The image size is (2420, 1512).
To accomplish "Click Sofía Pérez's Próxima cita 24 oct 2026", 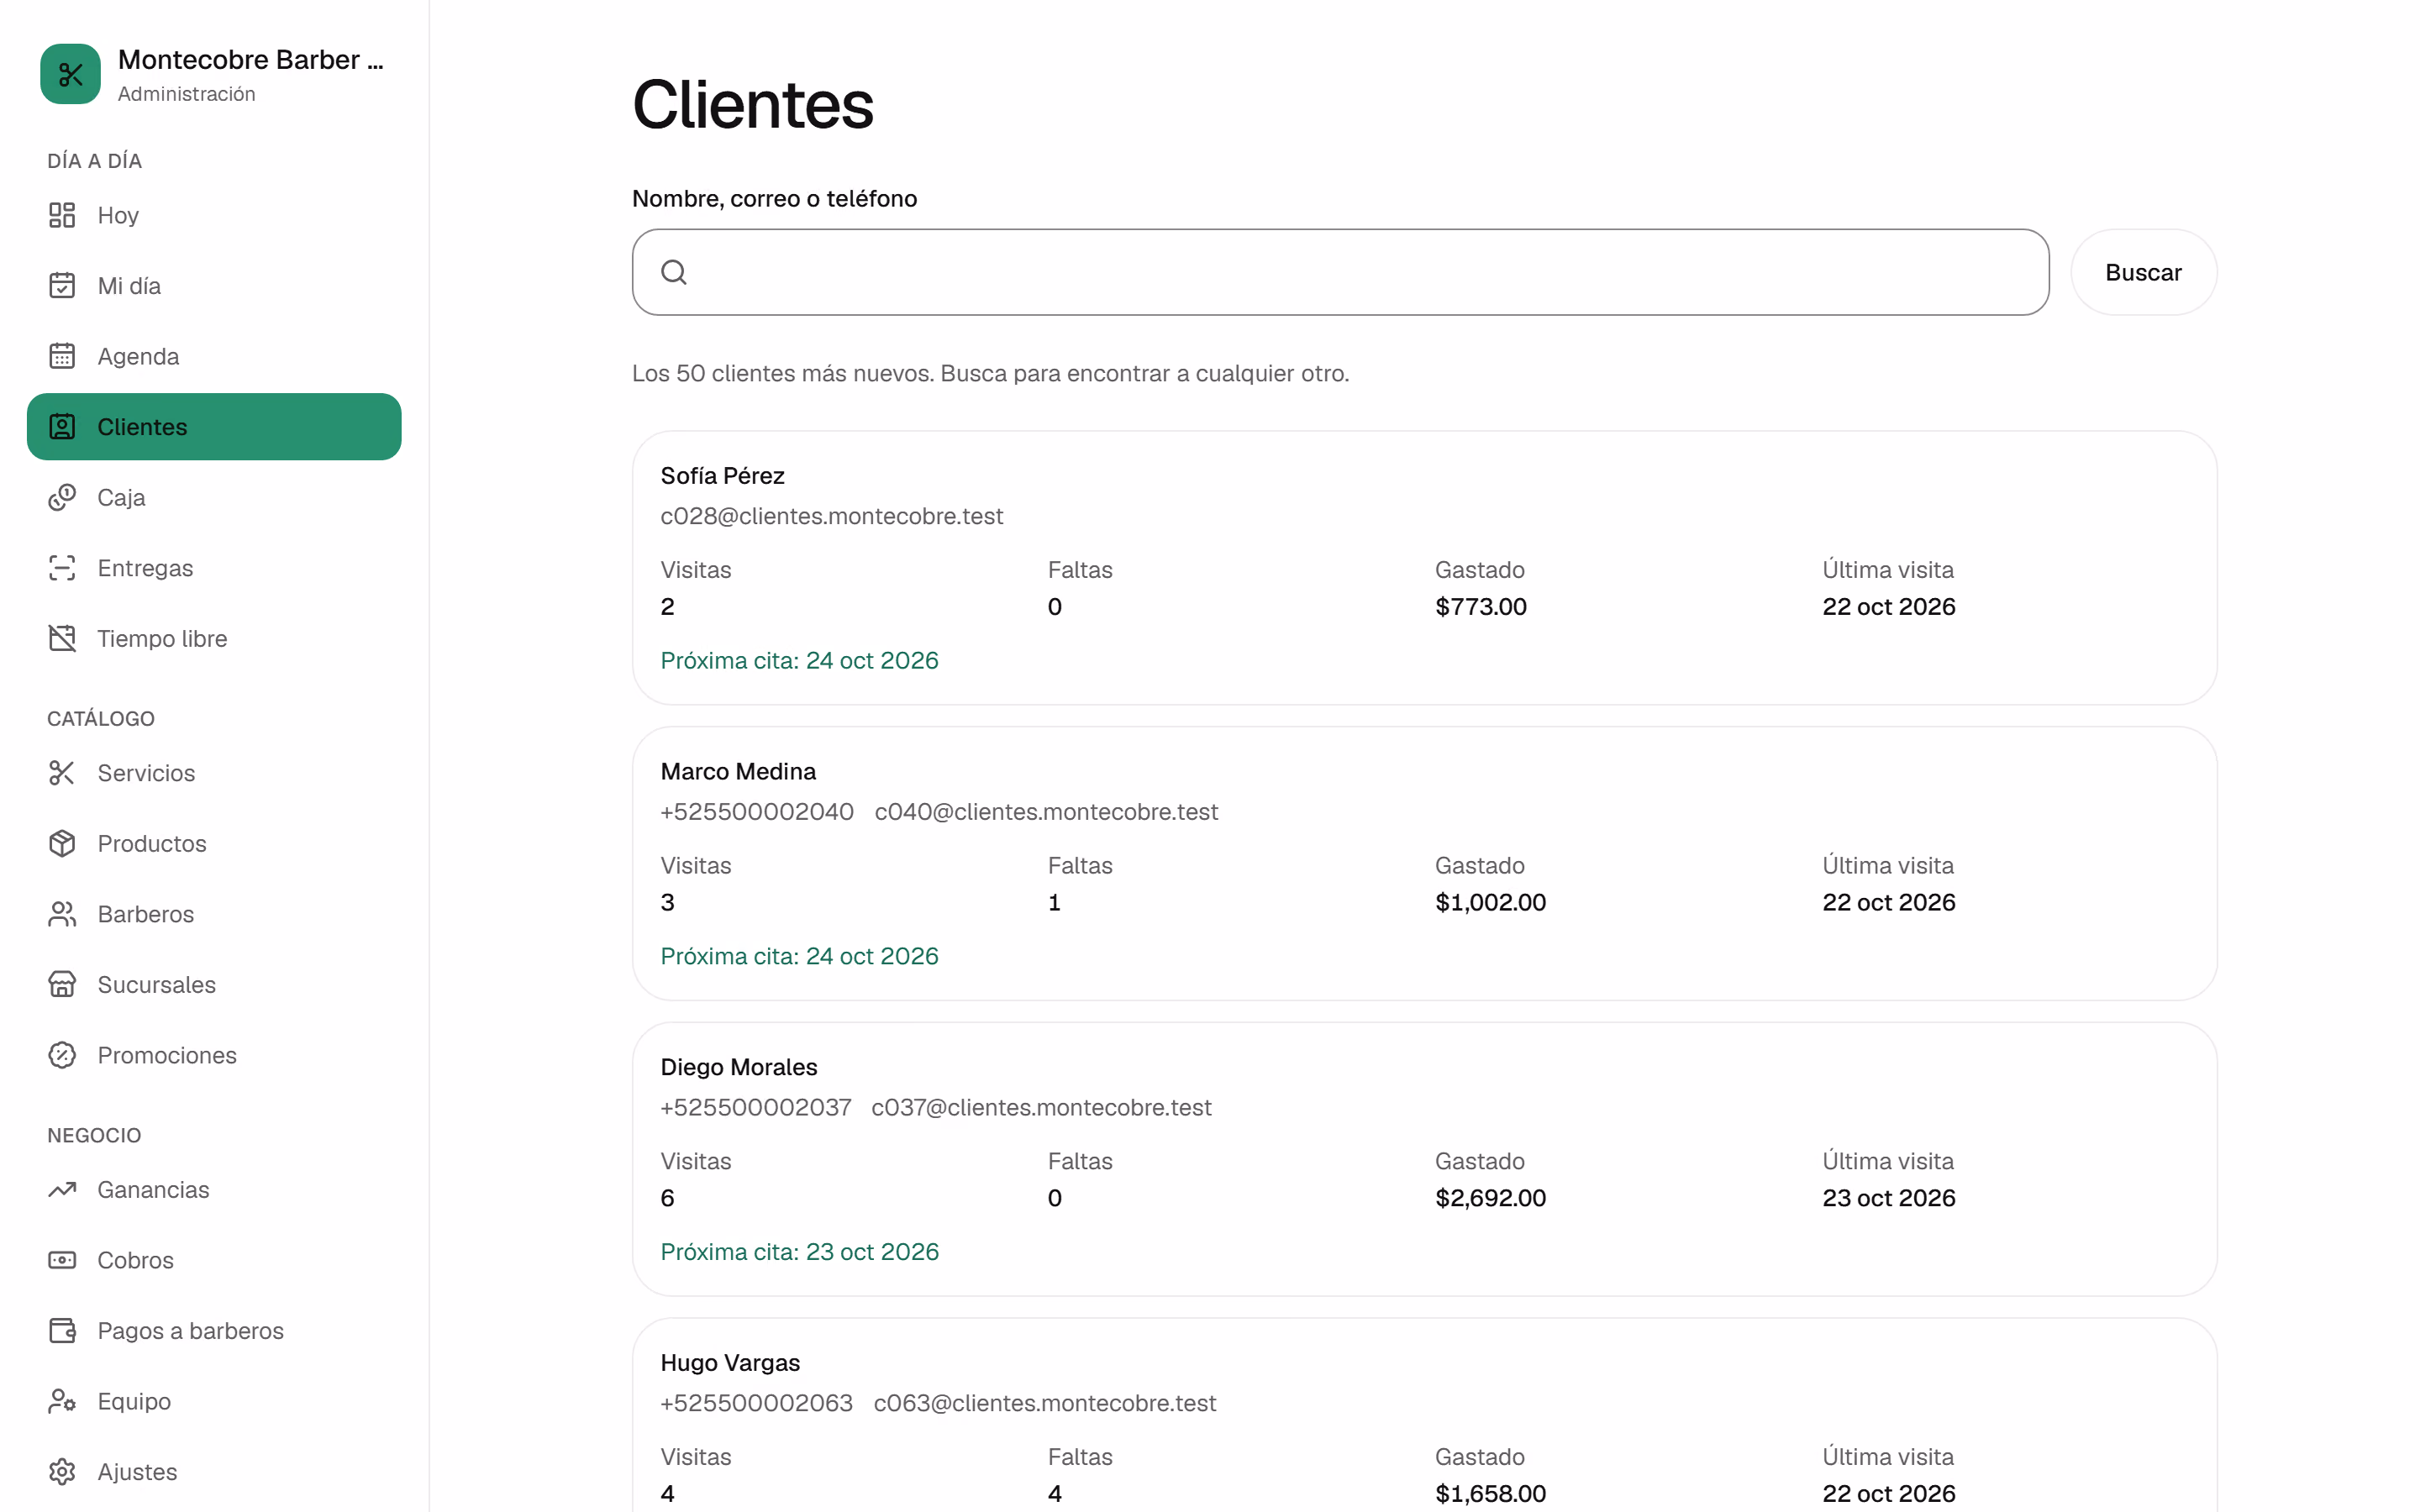I will [799, 661].
